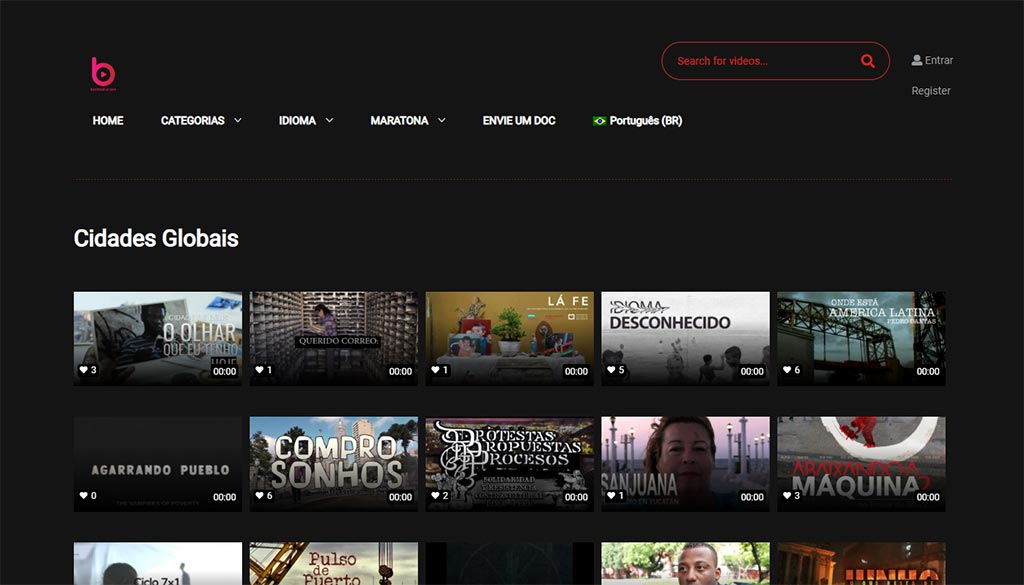Open Envie um Doc page
Image resolution: width=1024 pixels, height=585 pixels.
click(x=519, y=121)
